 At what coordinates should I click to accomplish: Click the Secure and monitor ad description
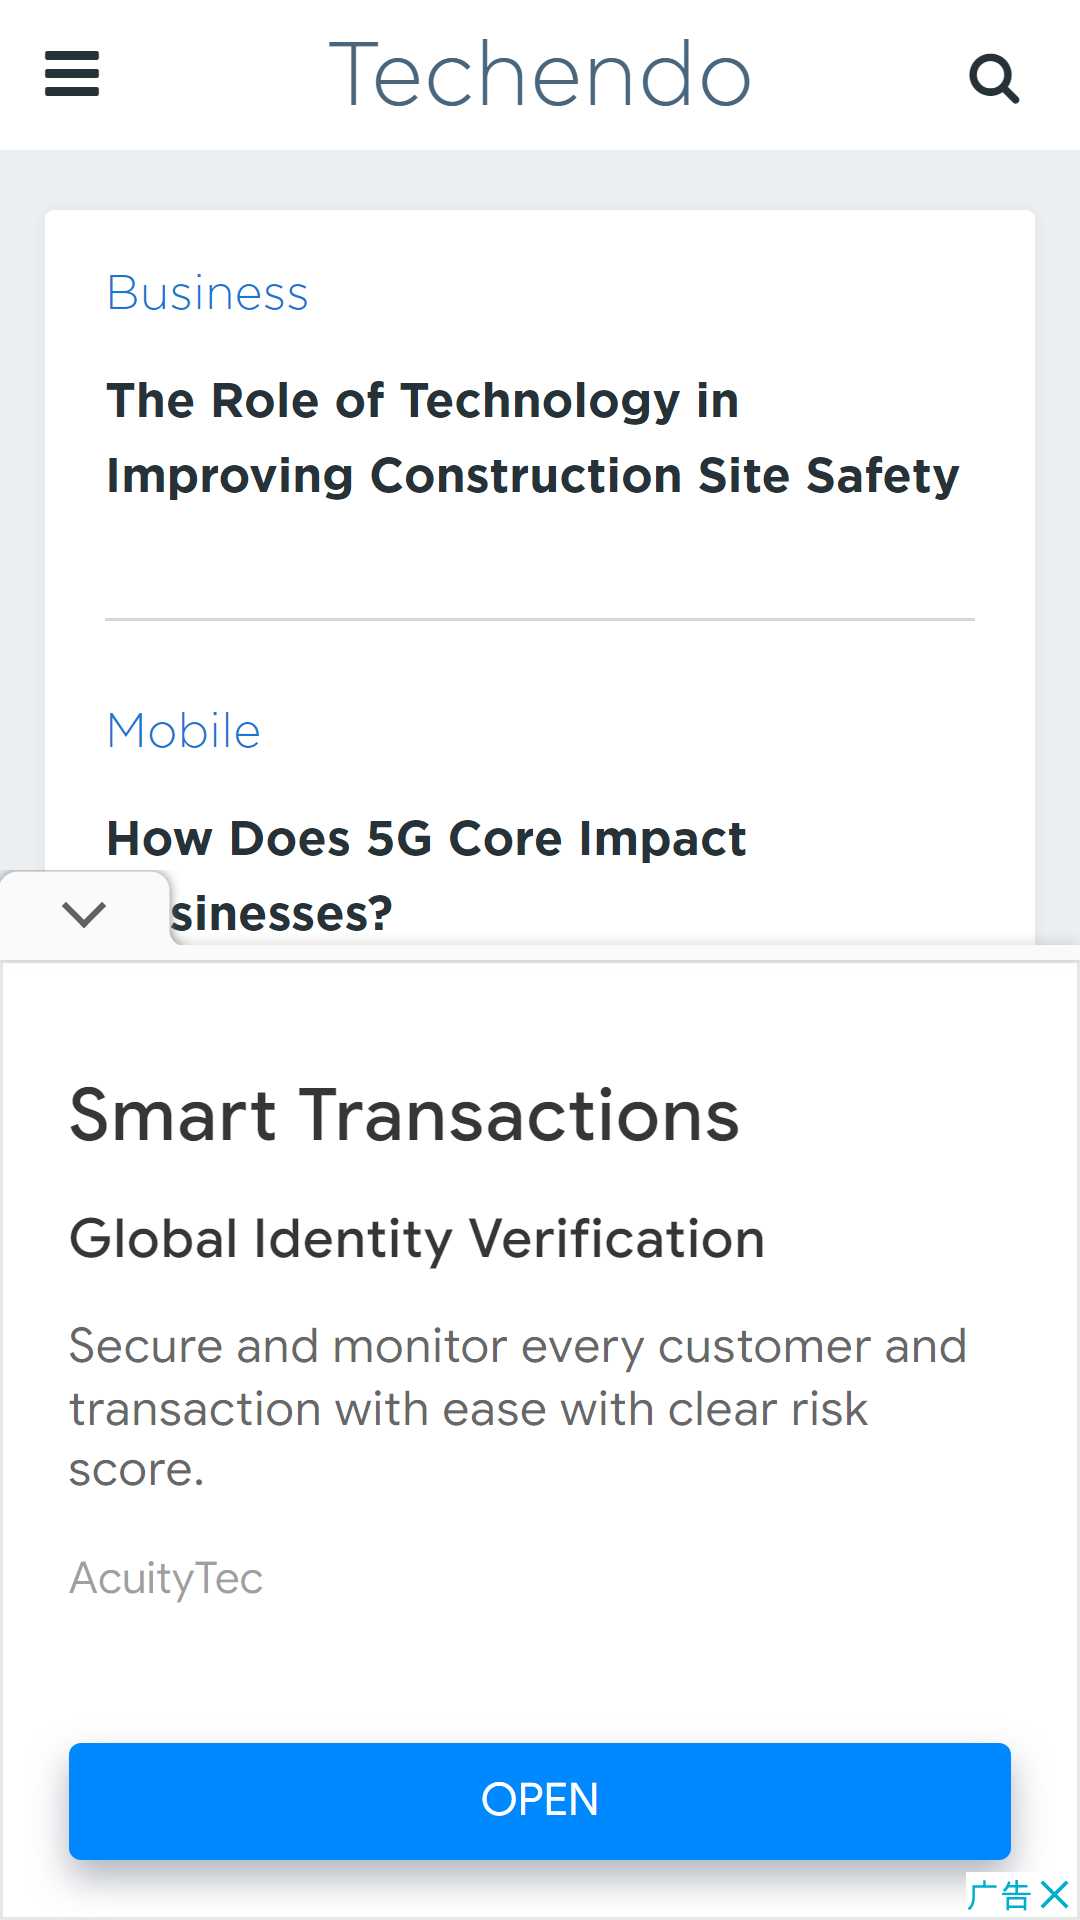[517, 1408]
